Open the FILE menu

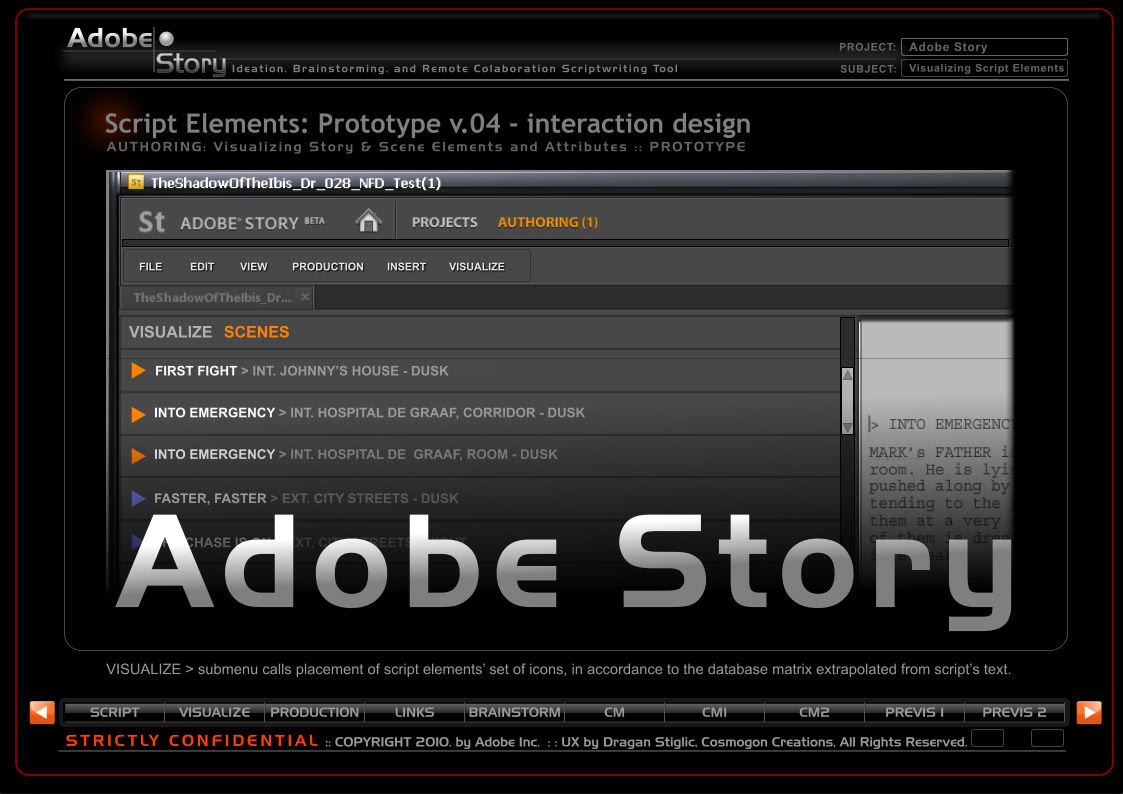(x=150, y=266)
